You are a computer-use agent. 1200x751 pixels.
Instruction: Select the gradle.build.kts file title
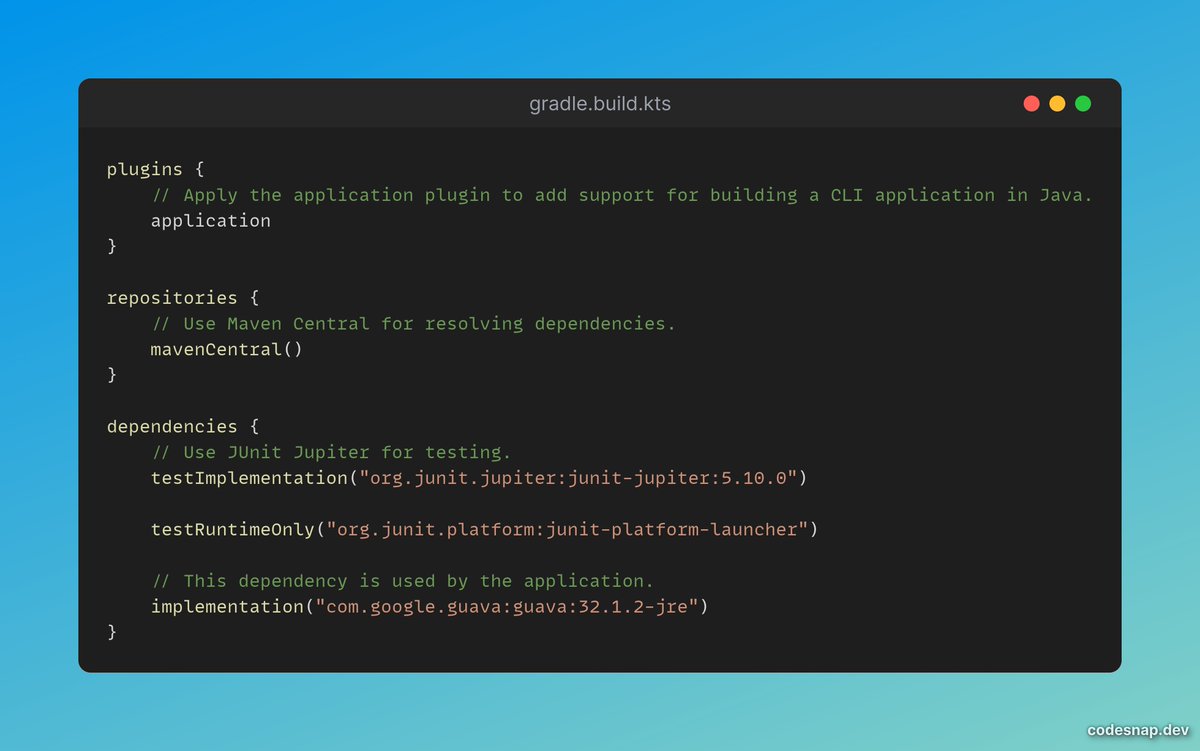tap(600, 104)
